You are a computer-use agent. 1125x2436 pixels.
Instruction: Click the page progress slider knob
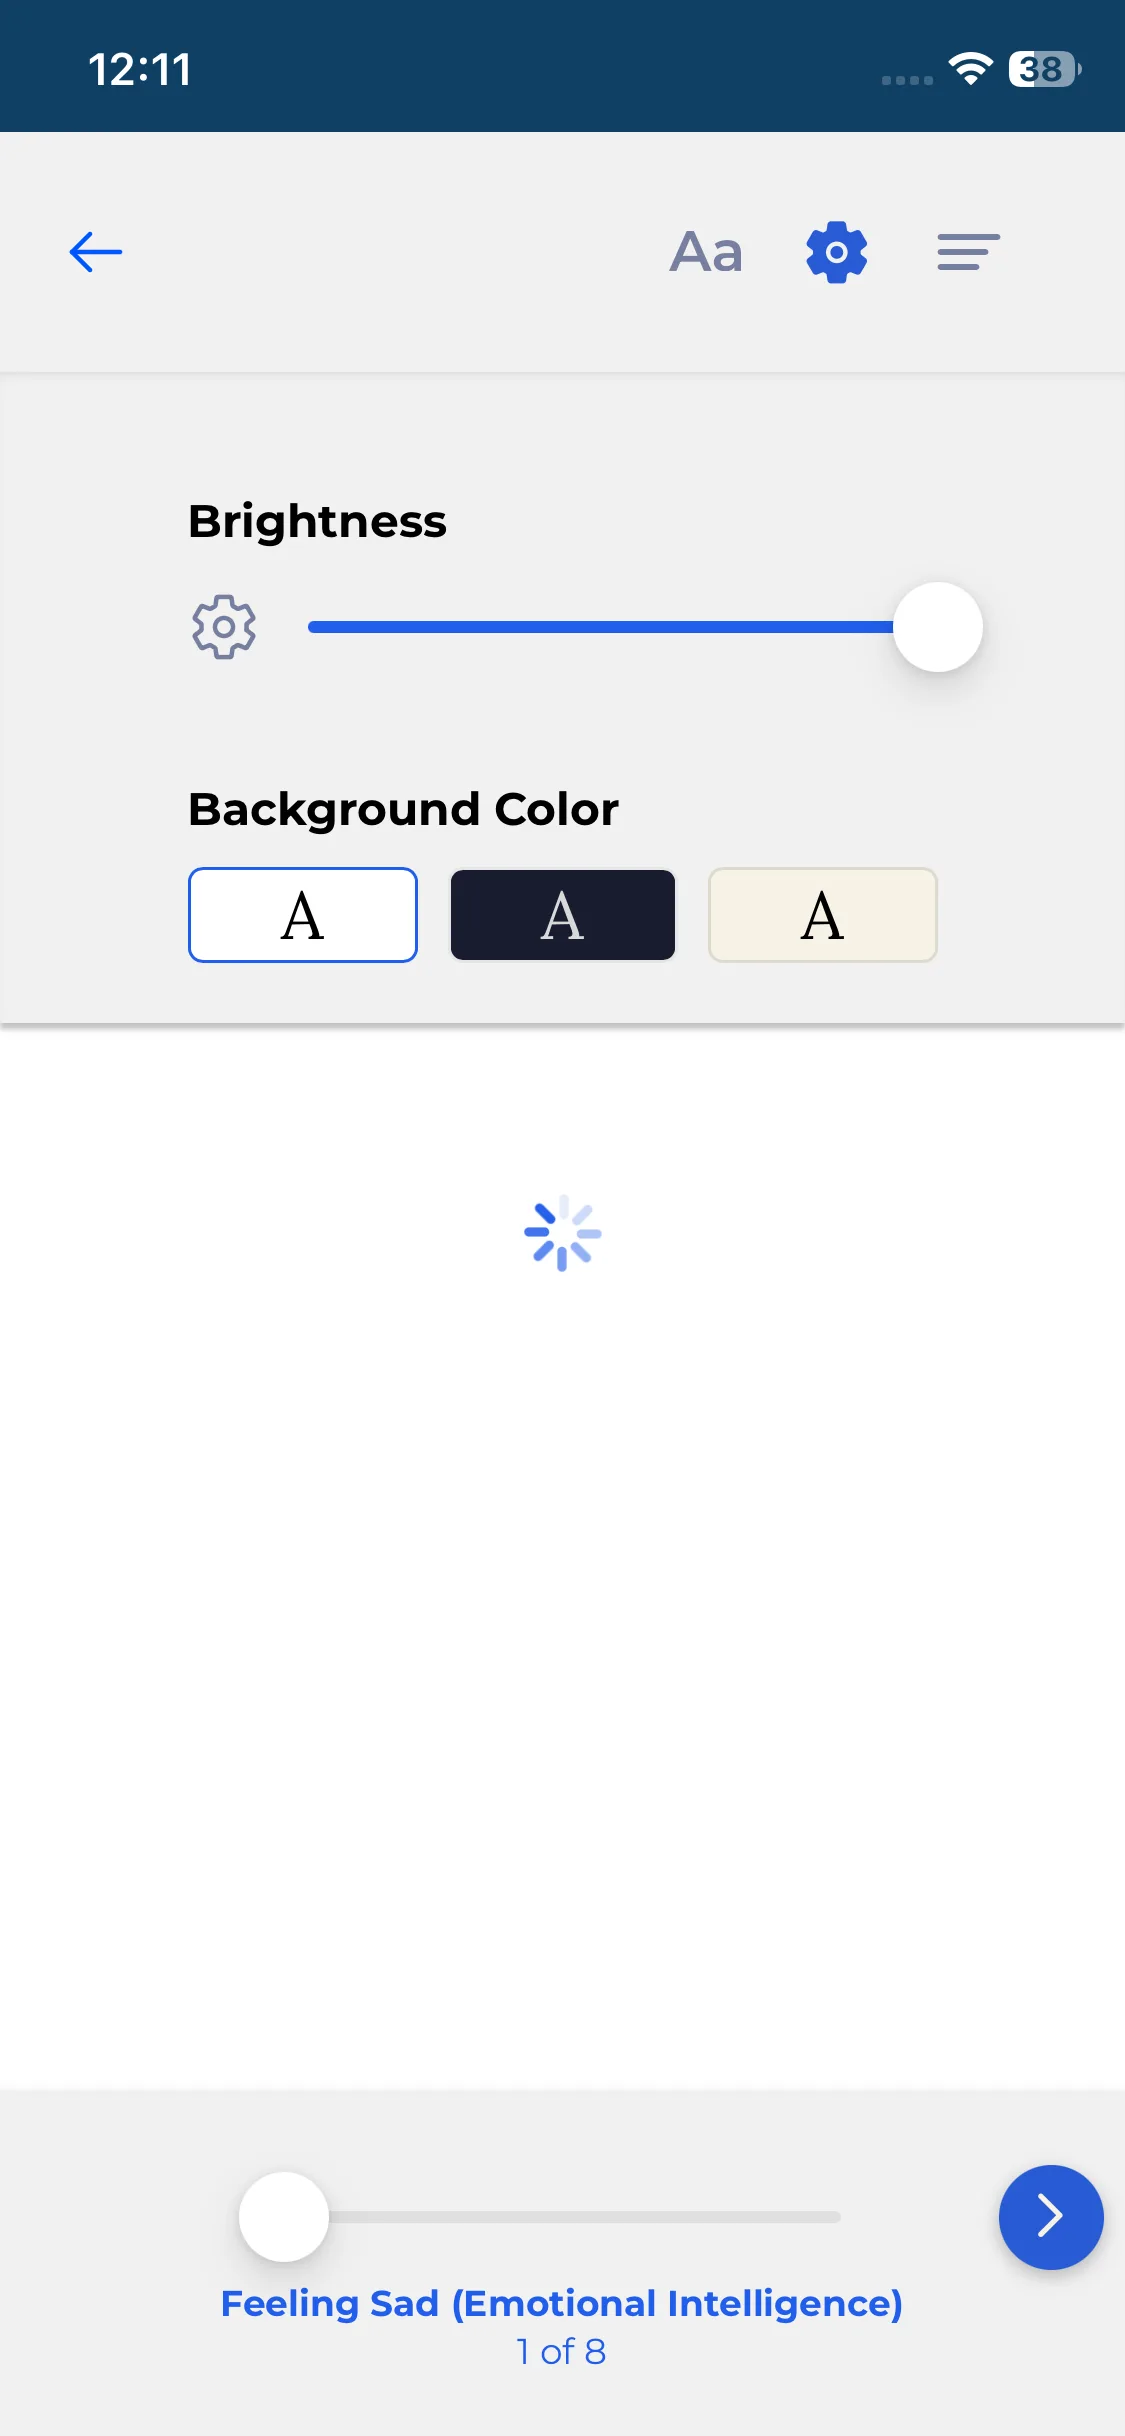[x=284, y=2216]
